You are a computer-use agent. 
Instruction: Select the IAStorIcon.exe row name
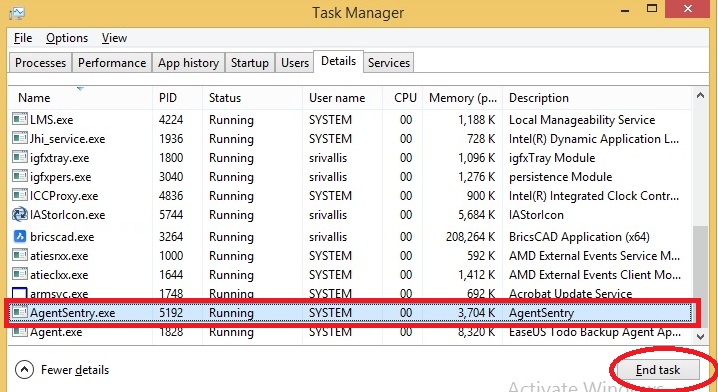pos(67,215)
